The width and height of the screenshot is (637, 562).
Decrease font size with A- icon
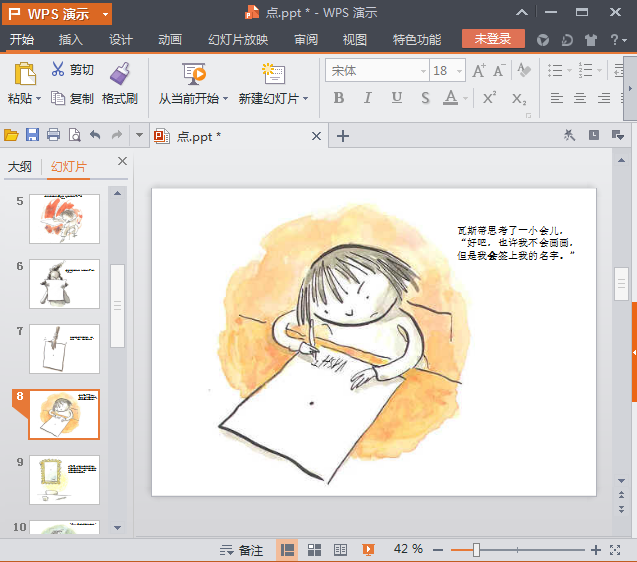pos(499,71)
